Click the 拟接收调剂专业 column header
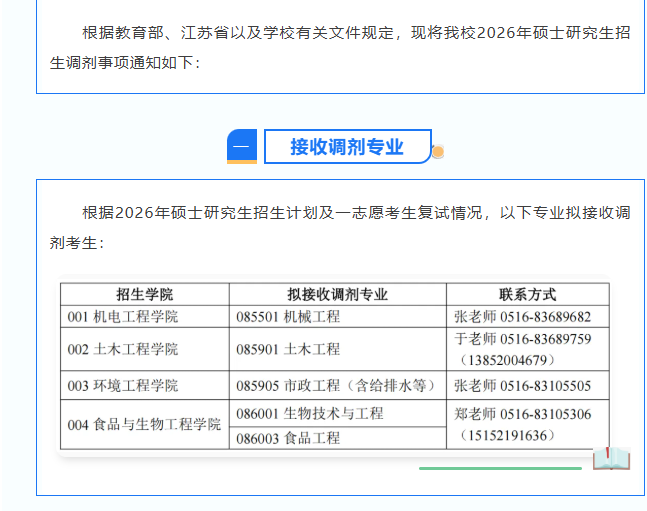The image size is (647, 511). click(337, 294)
